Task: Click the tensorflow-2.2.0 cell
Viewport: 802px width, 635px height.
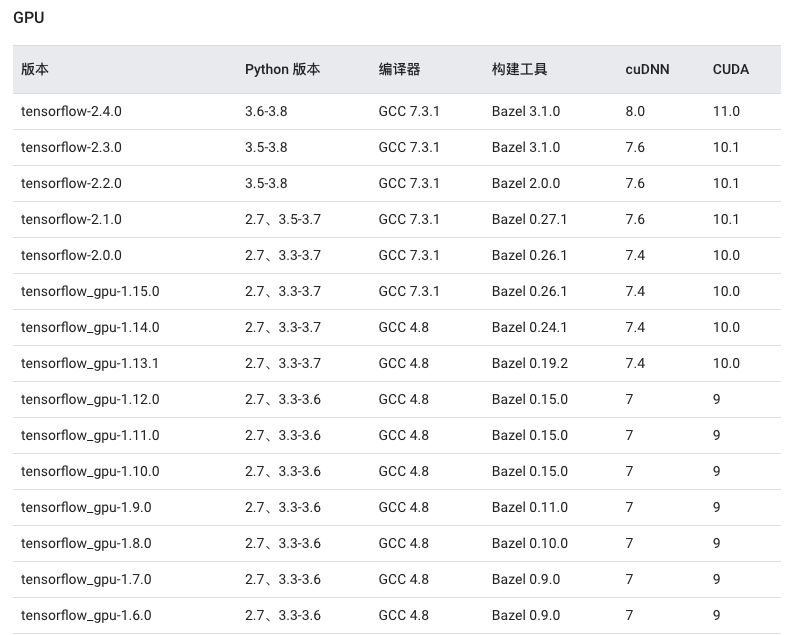Action: 71,183
